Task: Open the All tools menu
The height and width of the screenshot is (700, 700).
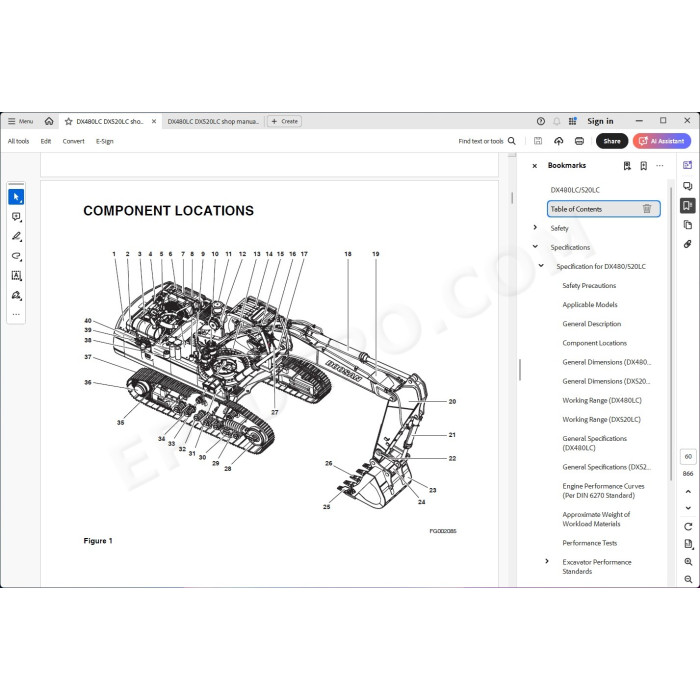Action: coord(18,141)
